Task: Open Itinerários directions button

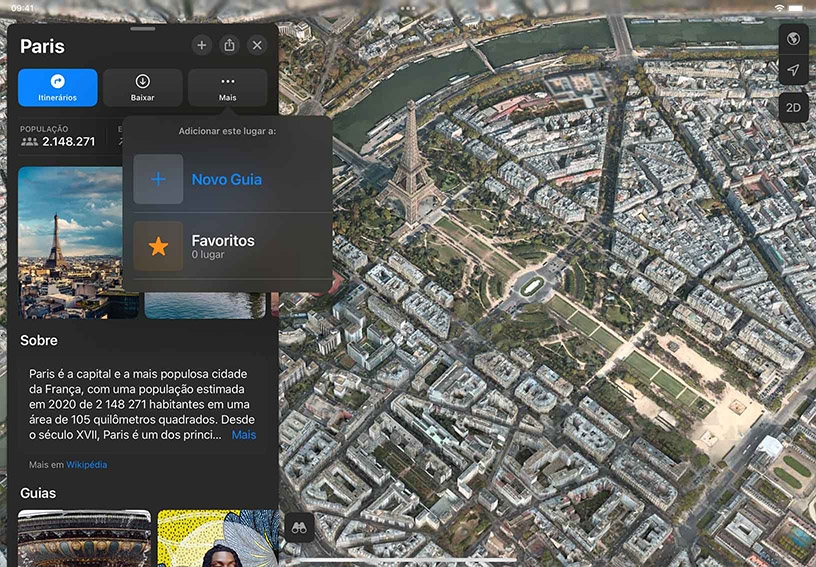Action: click(x=58, y=87)
